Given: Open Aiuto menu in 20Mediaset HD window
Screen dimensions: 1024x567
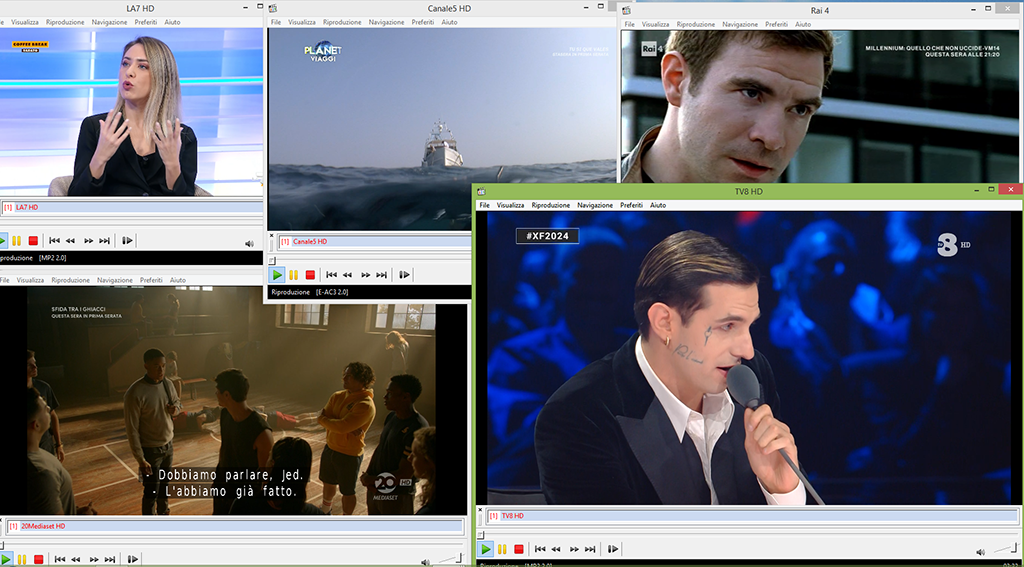Looking at the screenshot, I should pos(178,280).
